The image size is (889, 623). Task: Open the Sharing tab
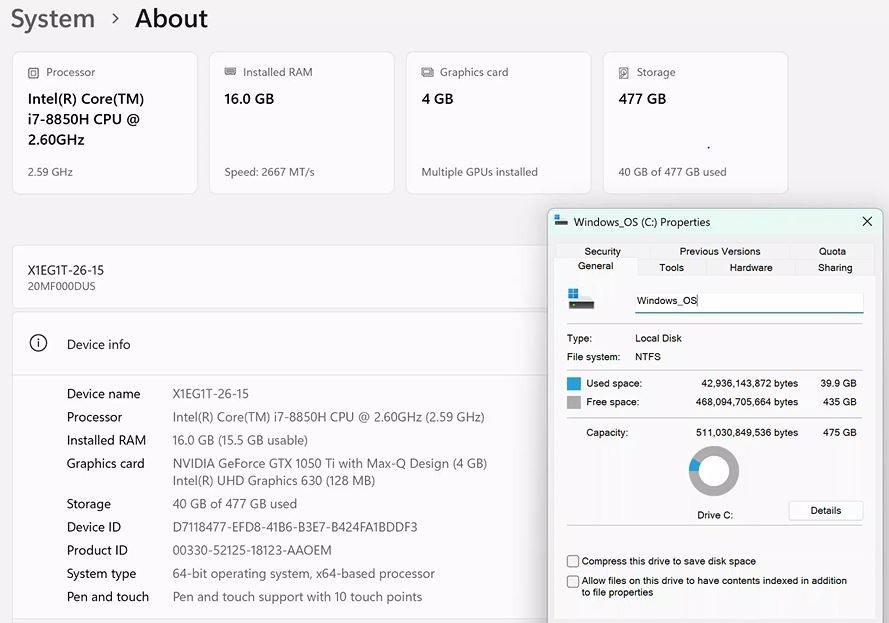tap(835, 268)
